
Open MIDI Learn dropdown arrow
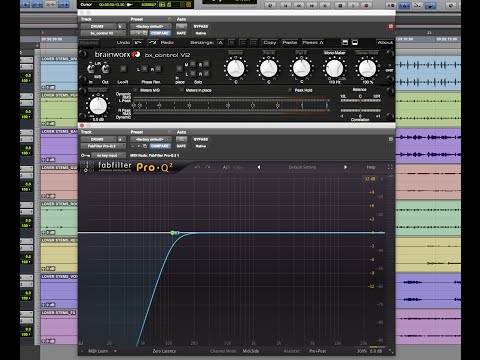point(115,351)
